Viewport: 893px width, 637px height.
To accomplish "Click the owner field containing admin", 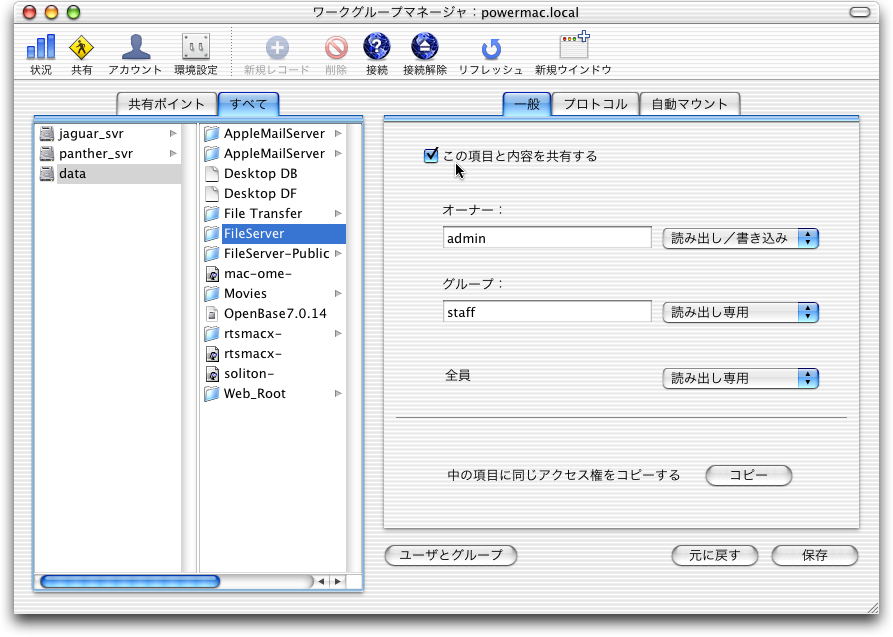I will coord(547,238).
